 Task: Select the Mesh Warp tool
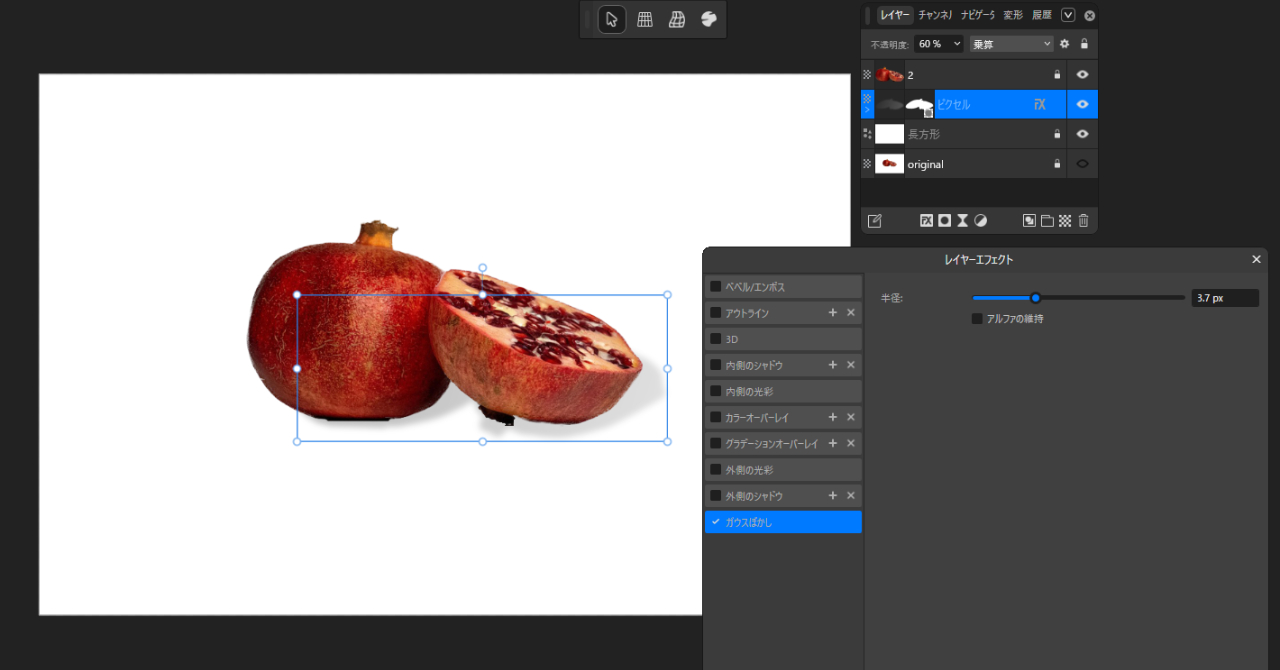pyautogui.click(x=677, y=19)
